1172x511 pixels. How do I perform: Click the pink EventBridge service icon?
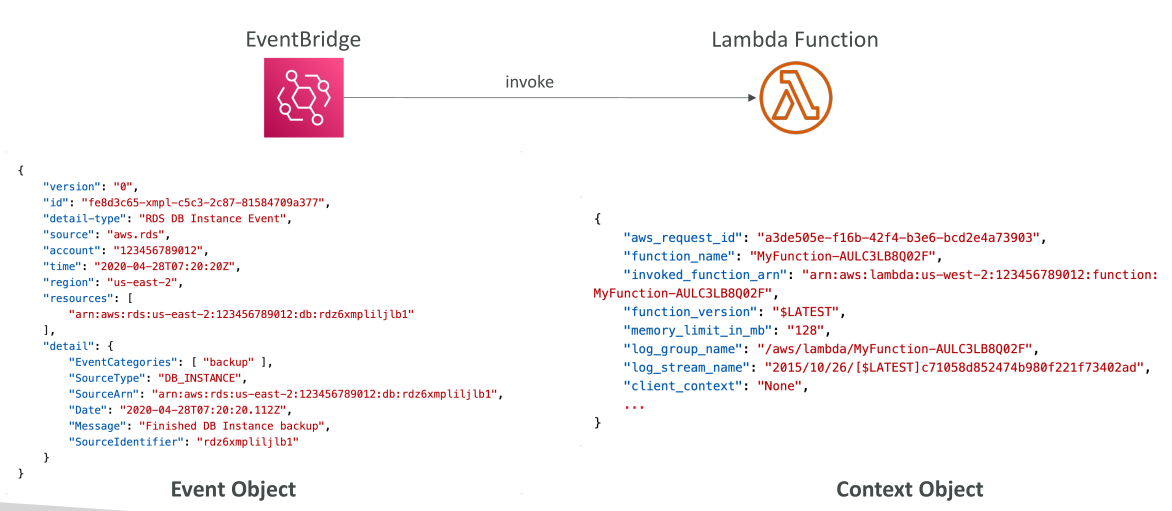coord(303,98)
